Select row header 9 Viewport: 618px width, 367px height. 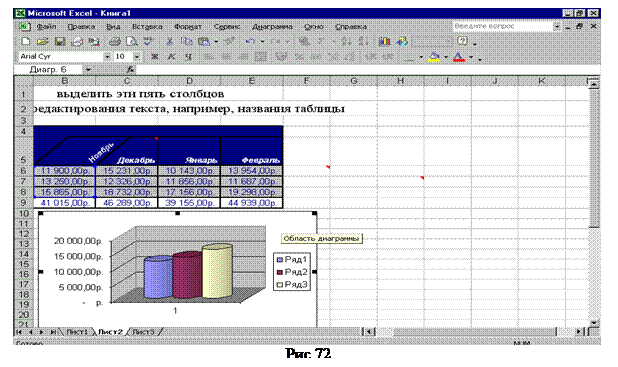tap(24, 203)
